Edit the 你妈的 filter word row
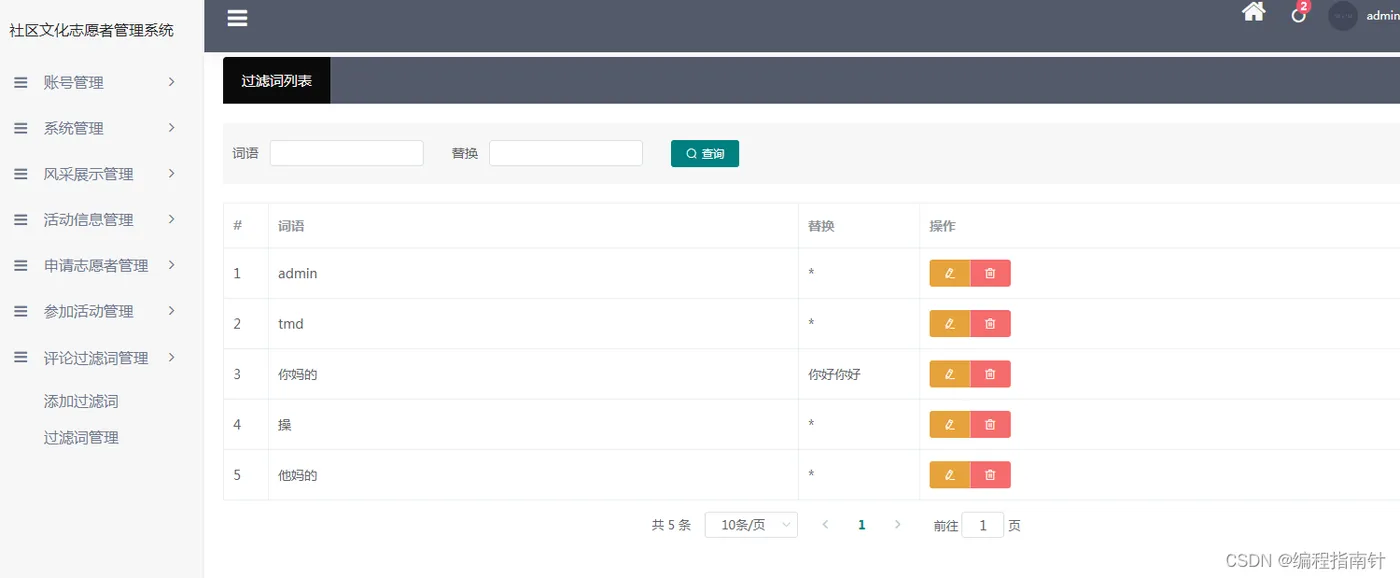The image size is (1400, 578). (x=950, y=374)
